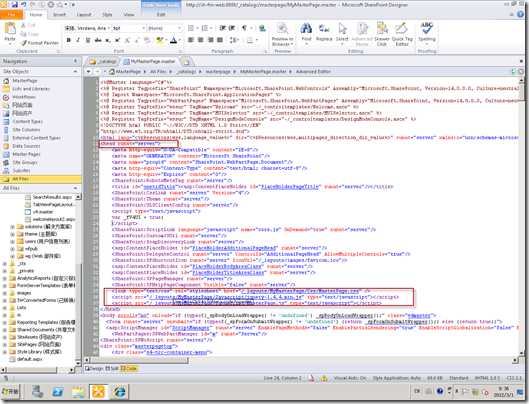Viewport: 529px width, 404px height.
Task: Expand the Lists folder in tree
Action: [x=4, y=307]
